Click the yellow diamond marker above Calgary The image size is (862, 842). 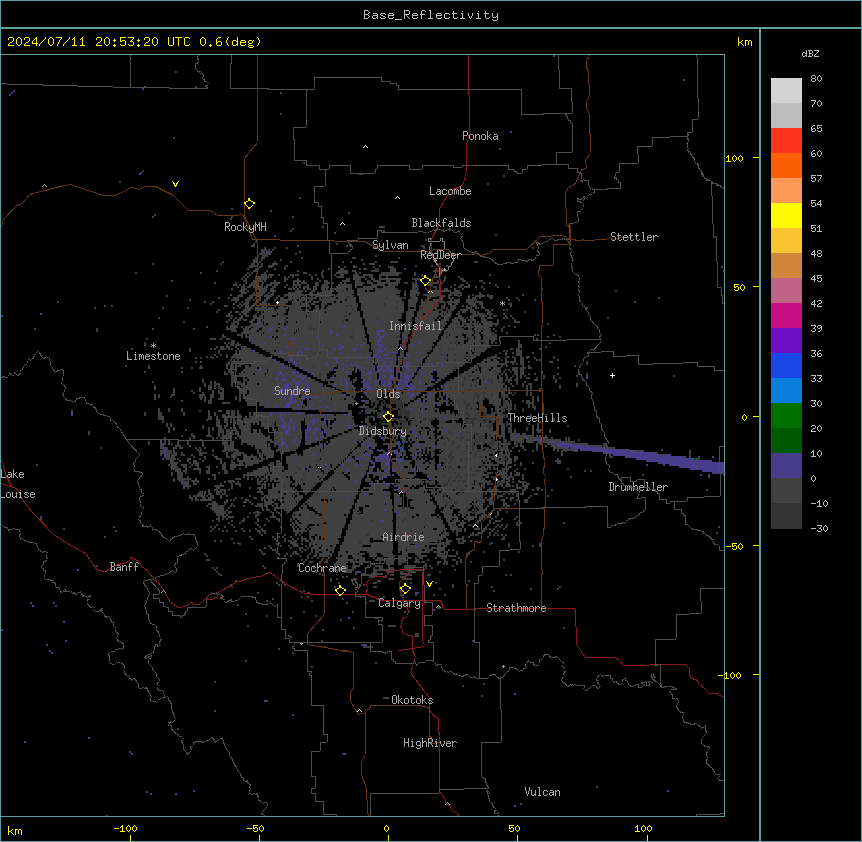[x=405, y=589]
